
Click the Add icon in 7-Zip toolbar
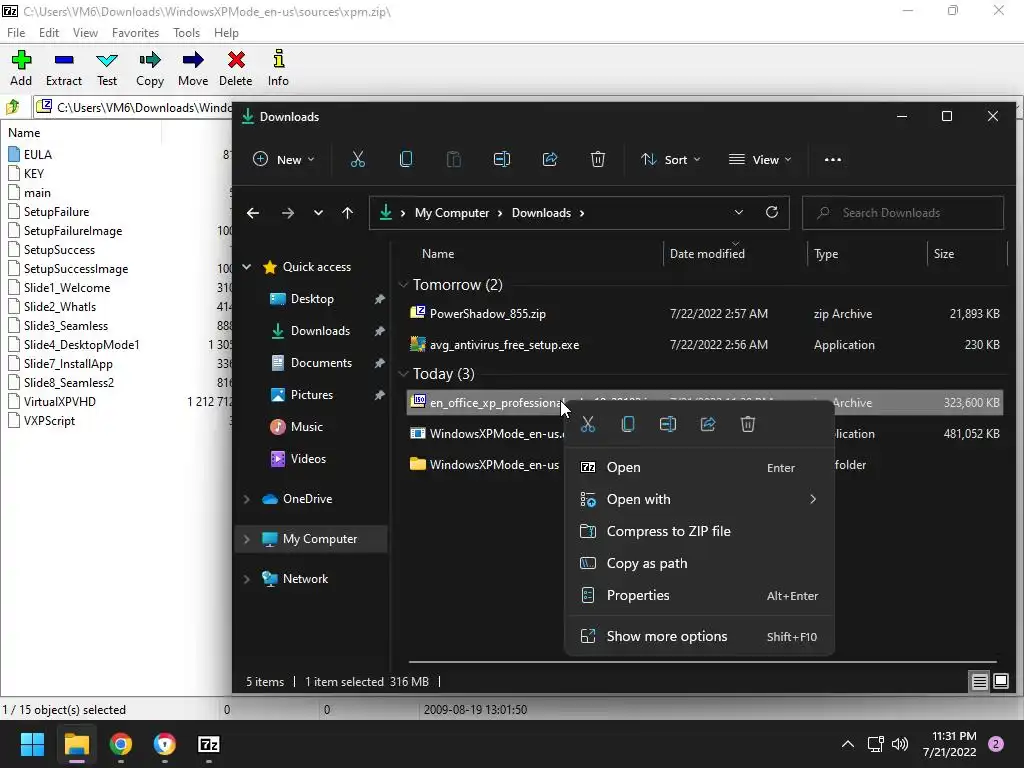point(21,60)
